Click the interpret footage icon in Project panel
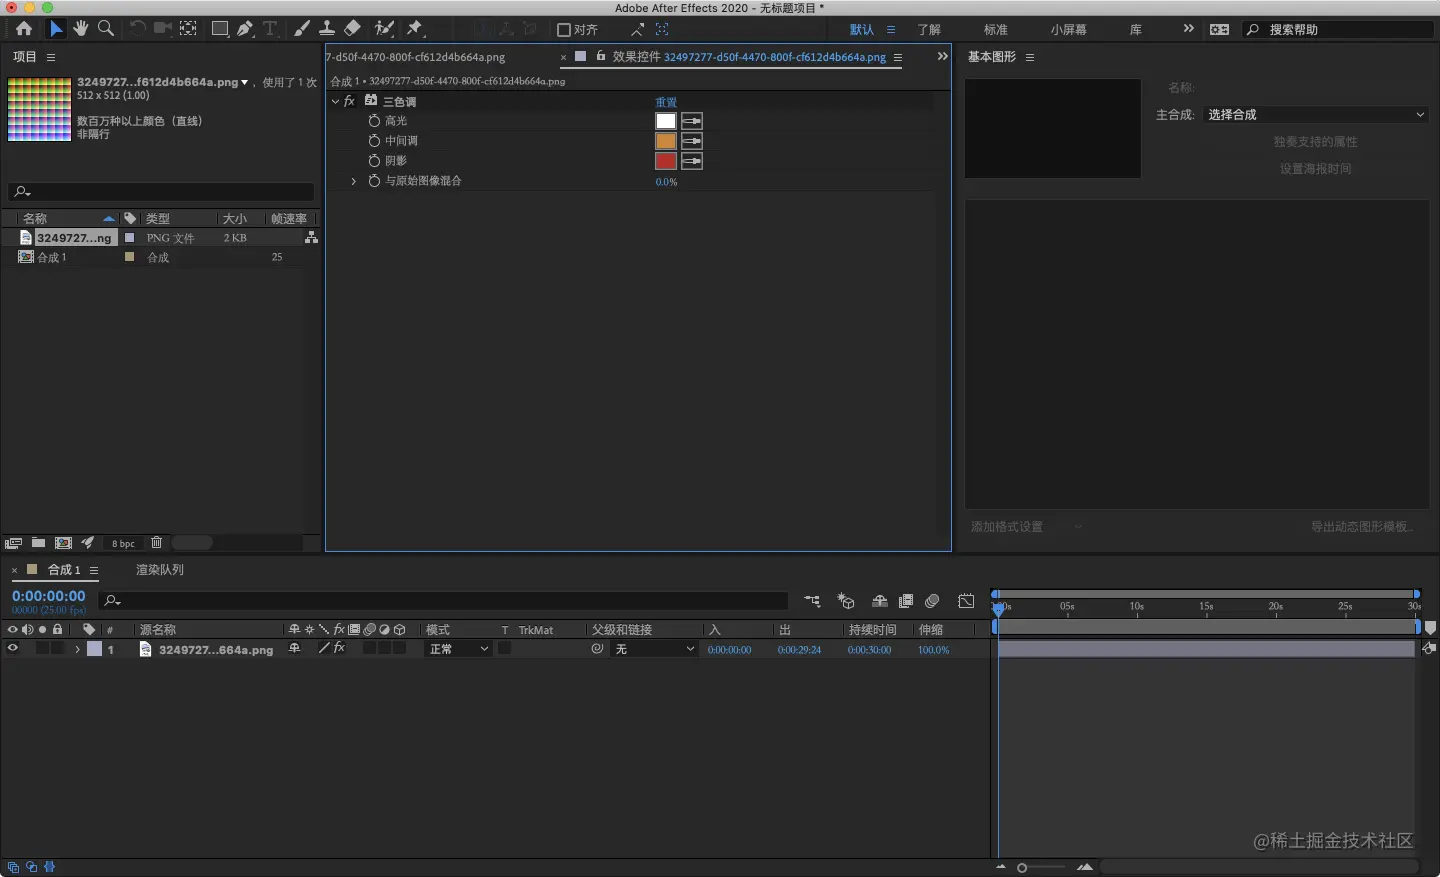Image resolution: width=1440 pixels, height=877 pixels. [x=13, y=543]
